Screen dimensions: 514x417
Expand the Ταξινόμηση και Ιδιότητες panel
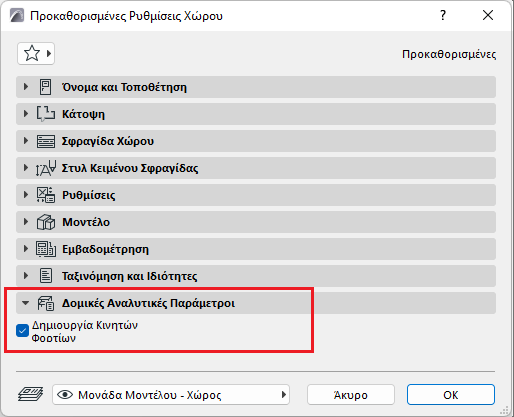(x=26, y=276)
